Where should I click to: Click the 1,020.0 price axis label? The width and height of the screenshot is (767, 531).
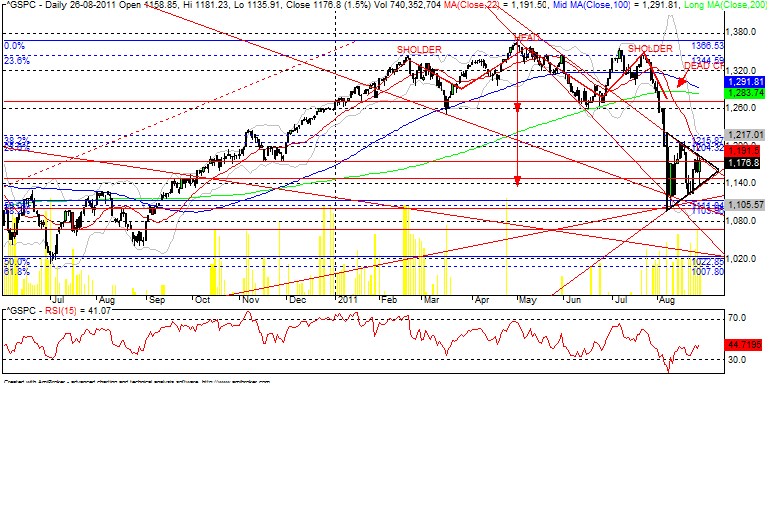742,259
